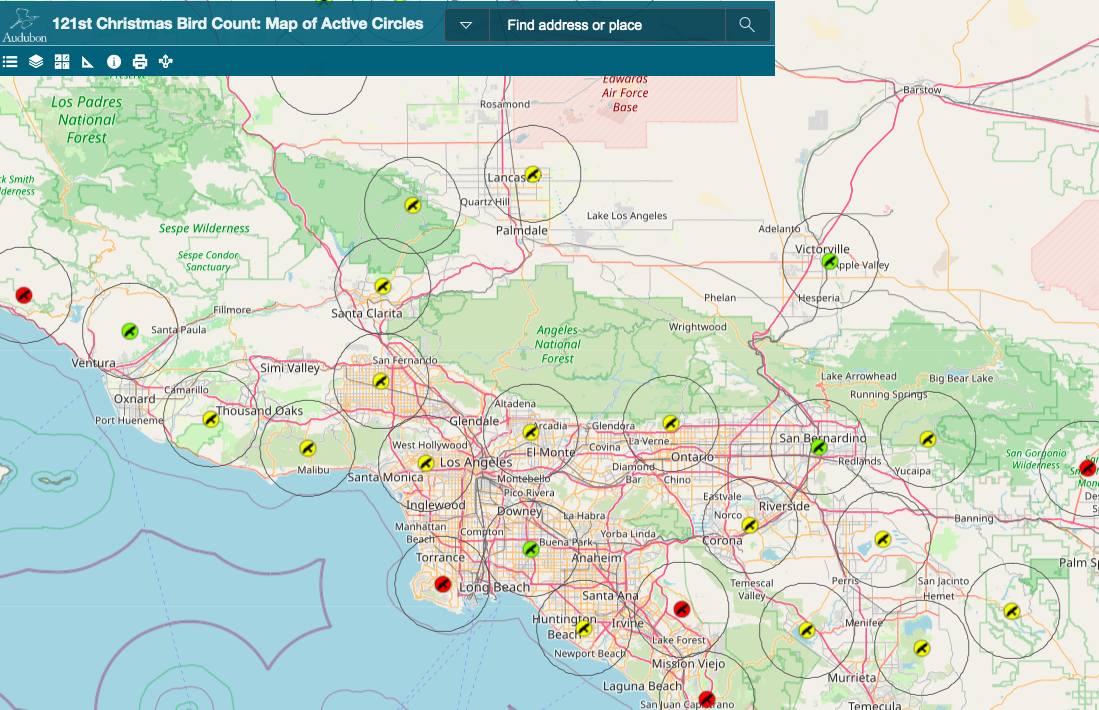This screenshot has height=710, width=1099.
Task: Select yellow bird marker left of Los Angeles label
Action: (426, 463)
